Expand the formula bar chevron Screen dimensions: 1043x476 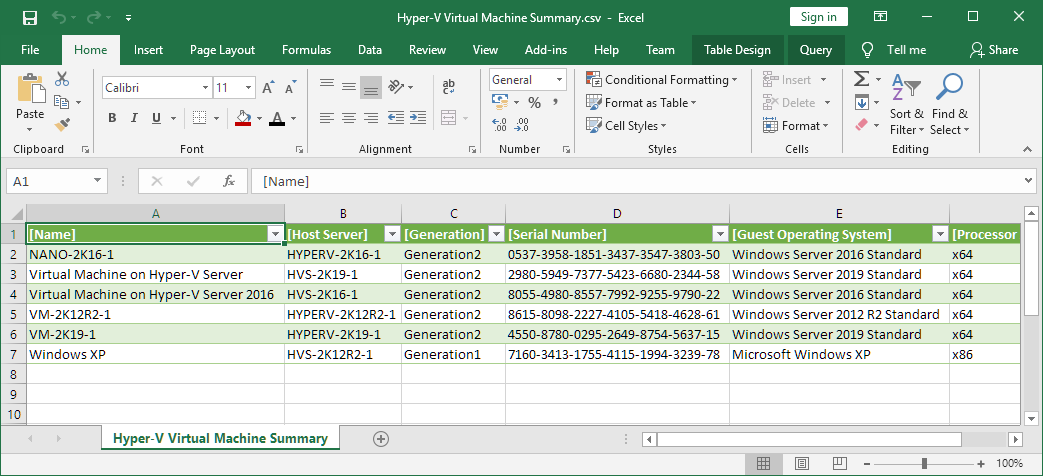tap(1029, 181)
